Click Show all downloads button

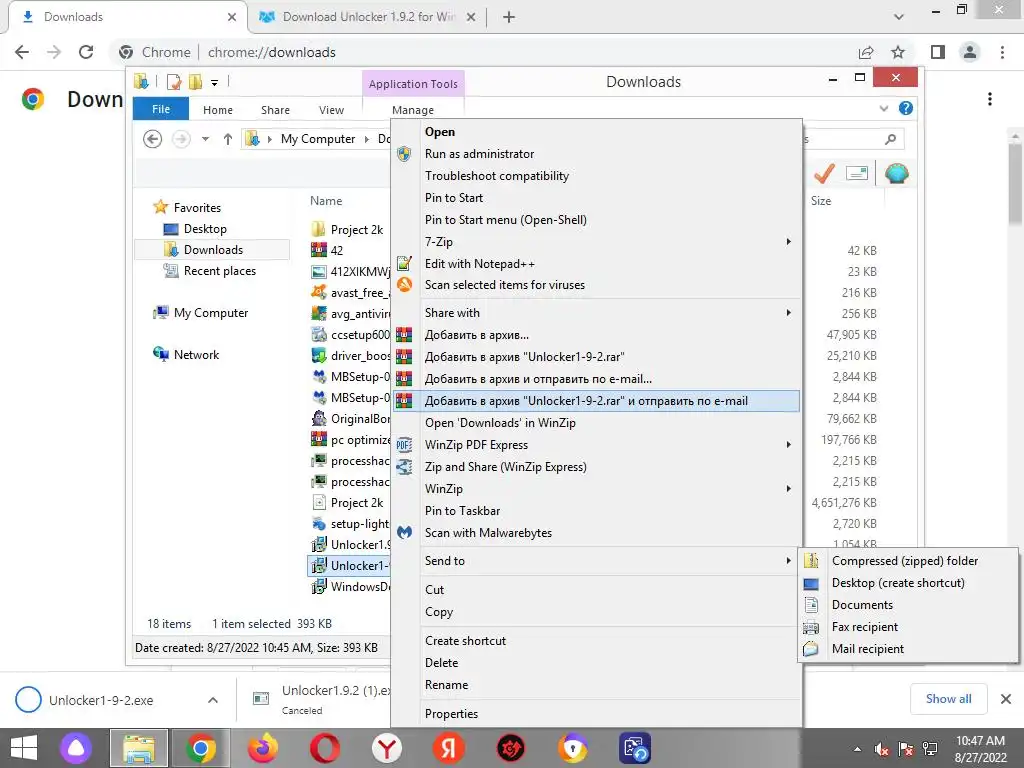(x=948, y=699)
